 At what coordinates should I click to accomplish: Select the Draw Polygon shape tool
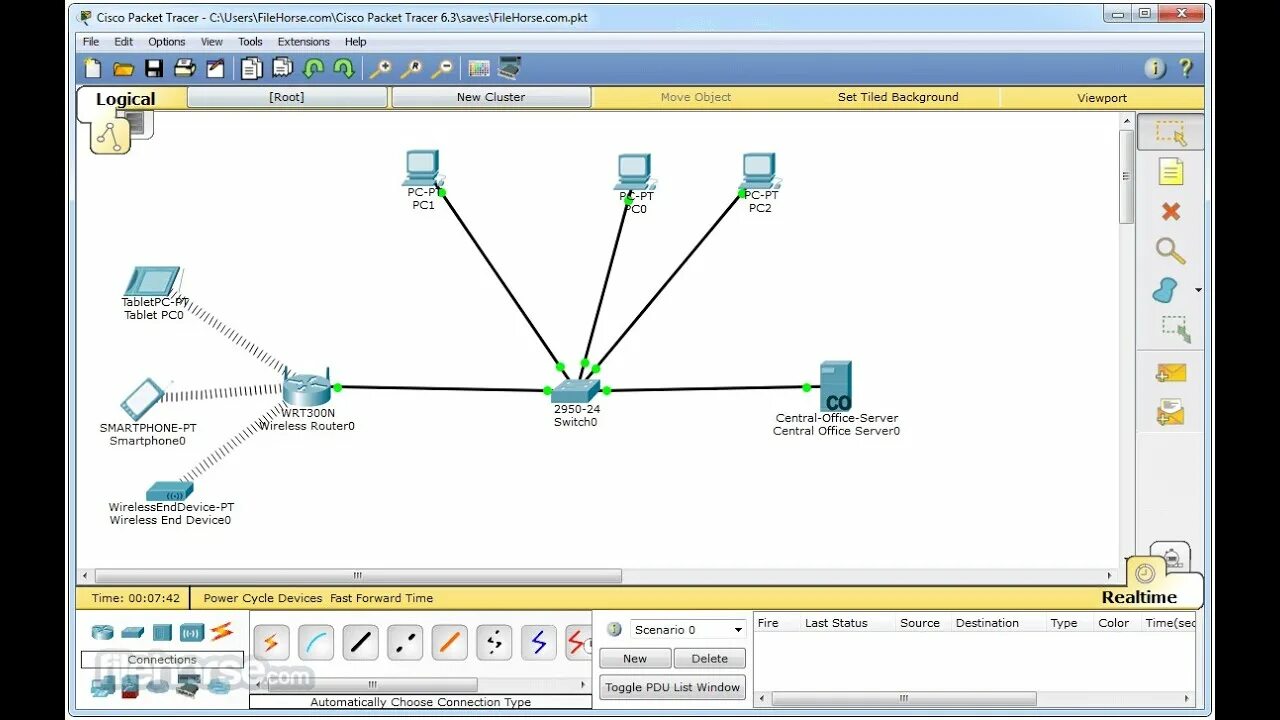1165,291
